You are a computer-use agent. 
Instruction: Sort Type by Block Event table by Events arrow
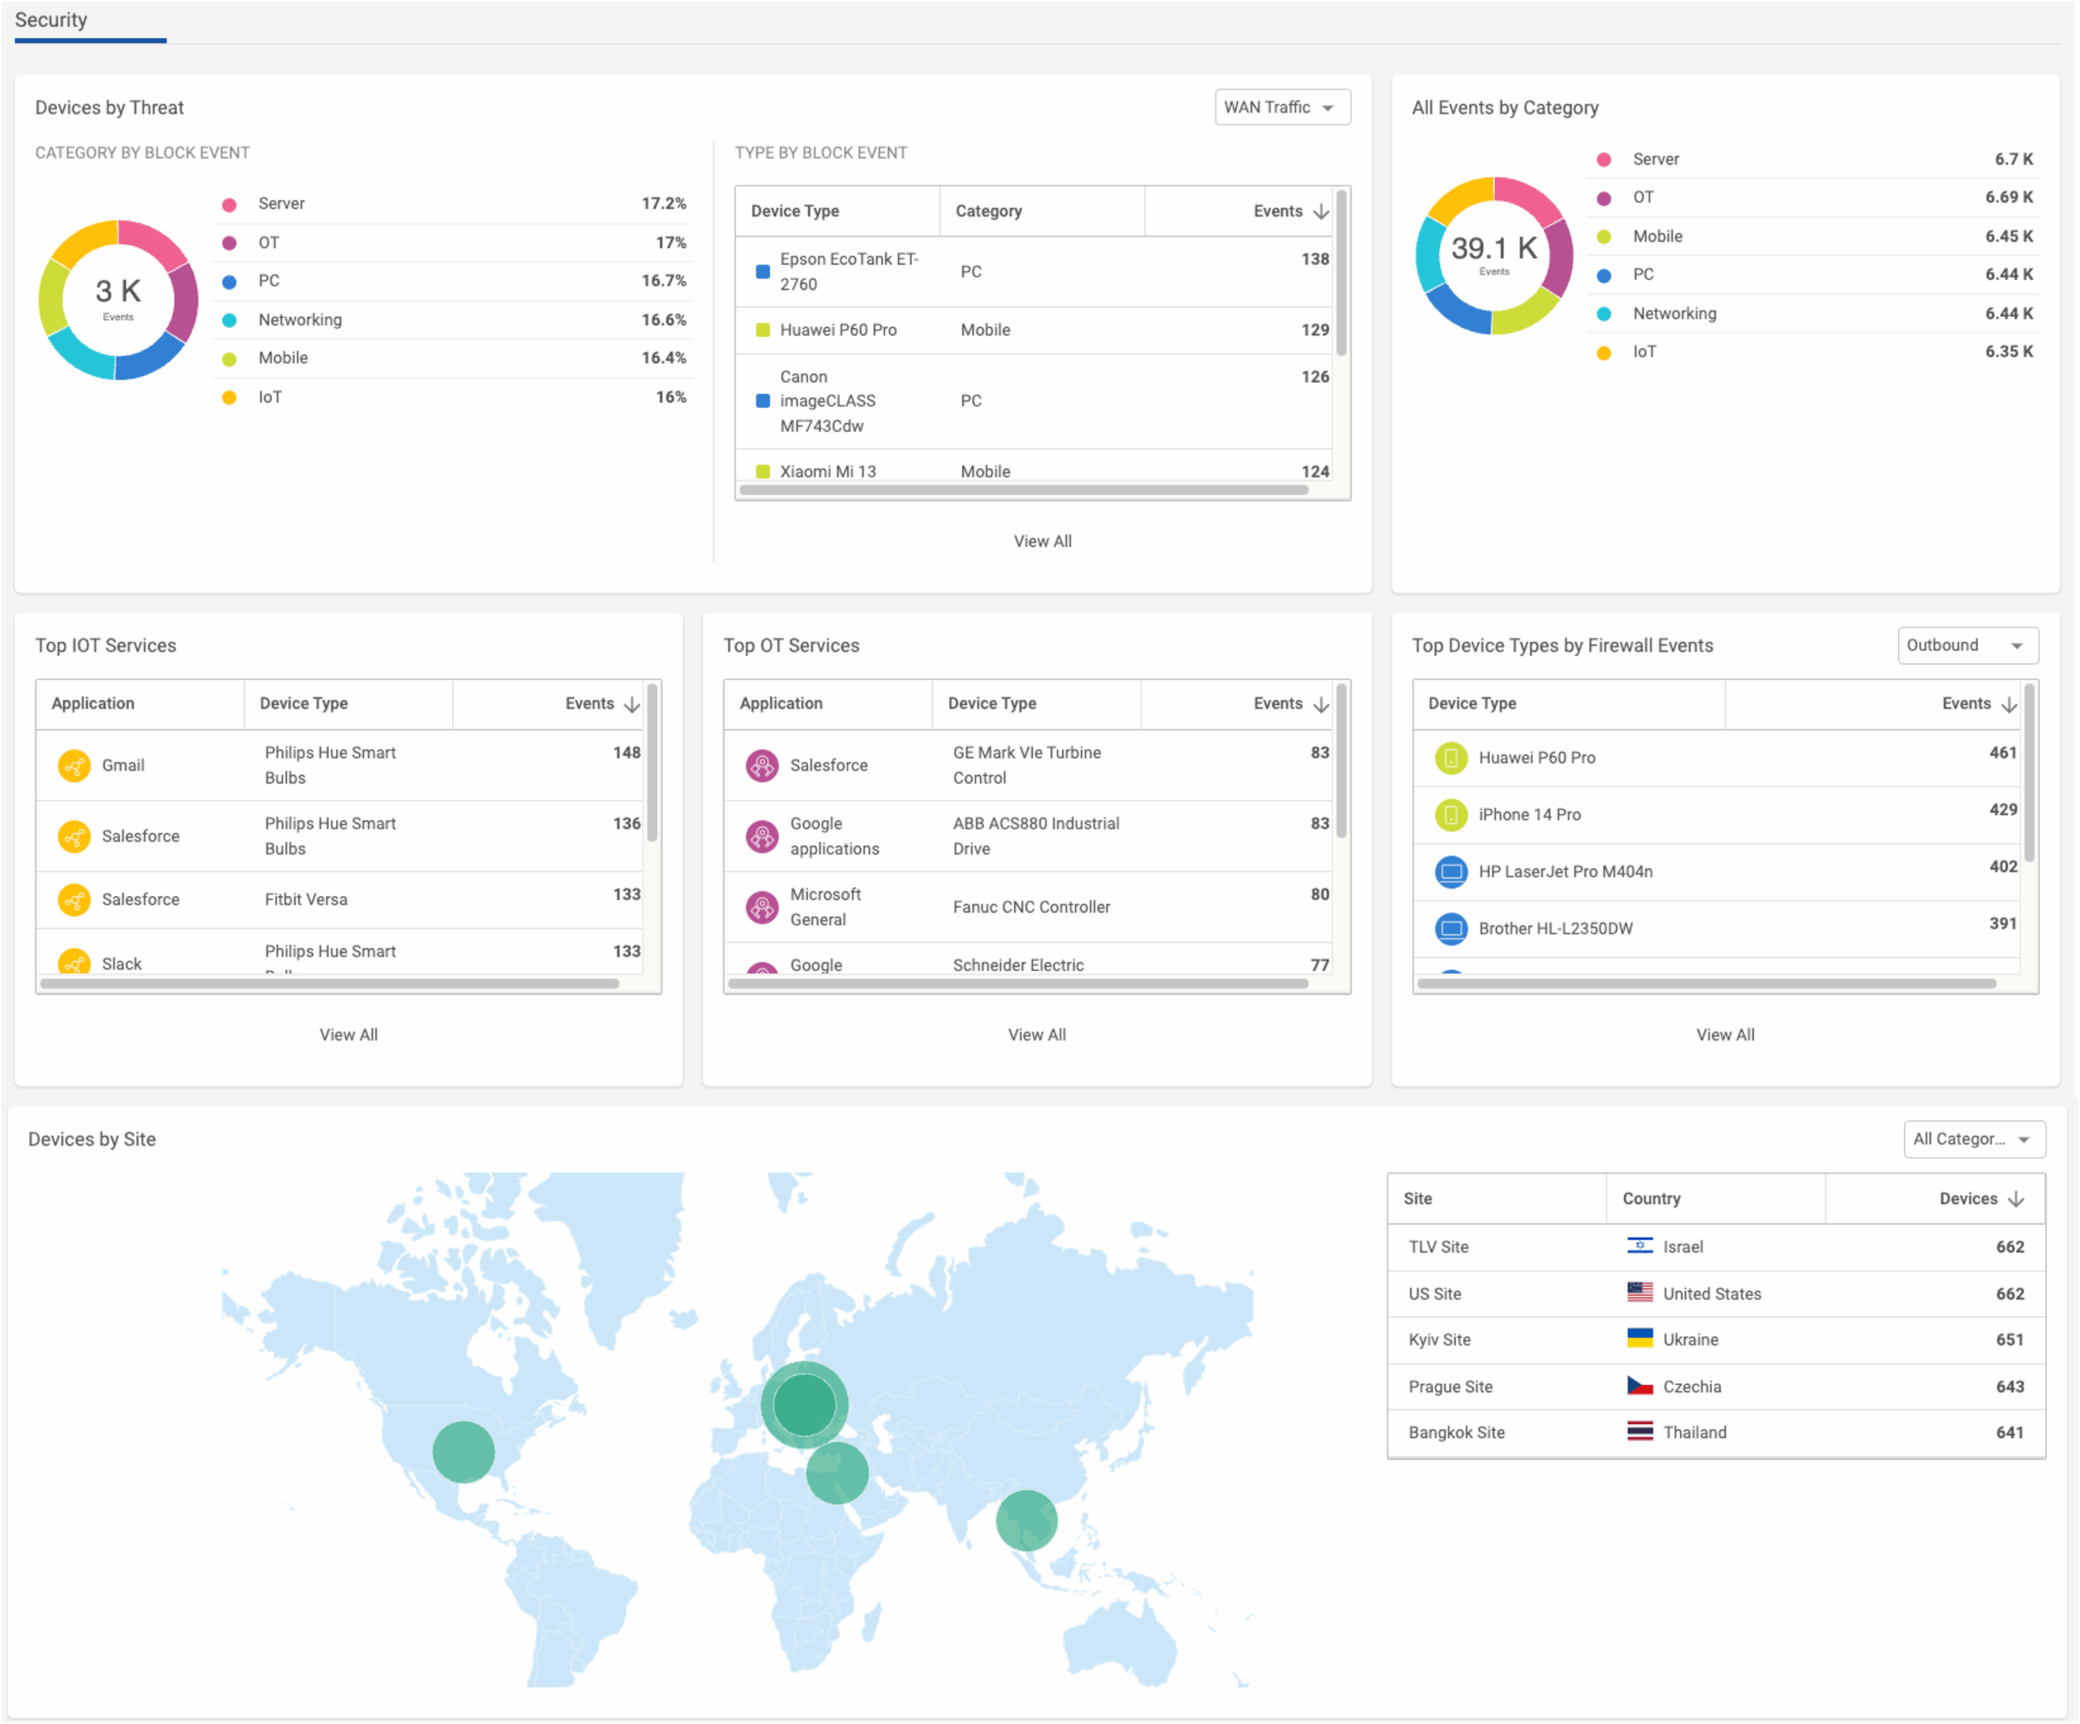1321,211
